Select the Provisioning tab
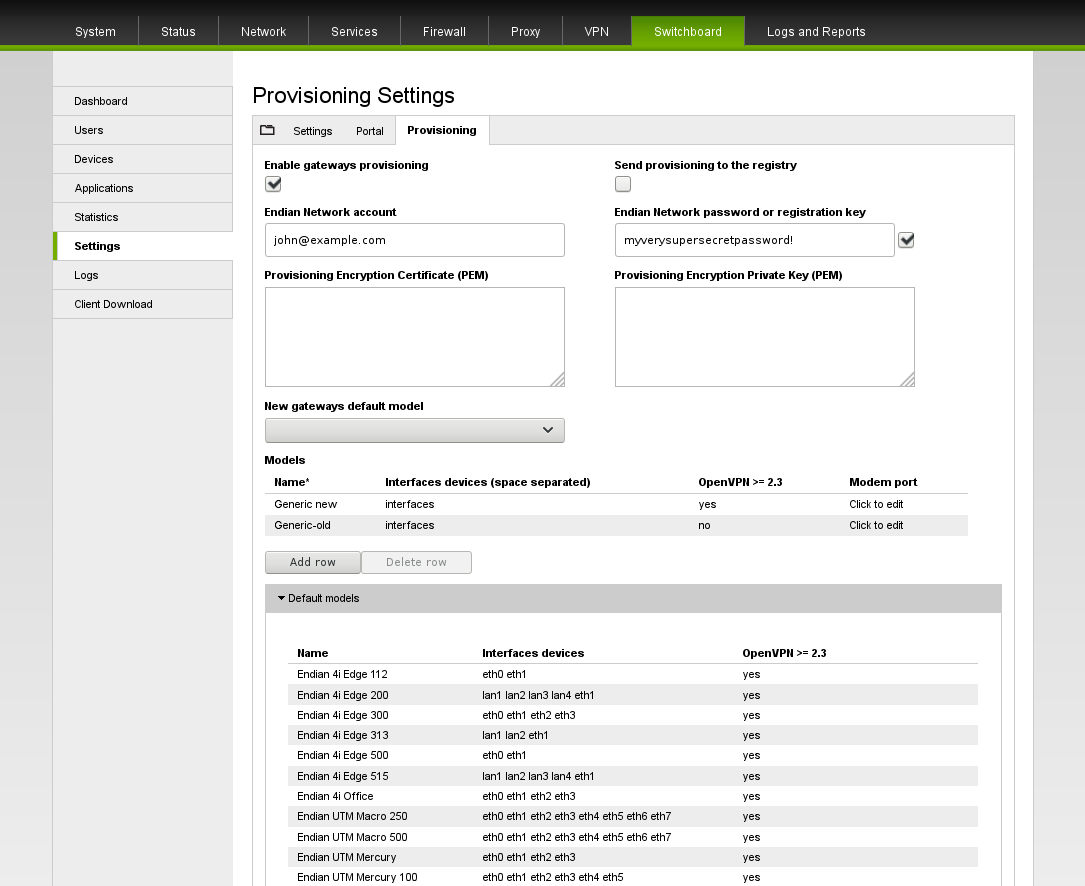This screenshot has height=886, width=1085. coord(442,130)
